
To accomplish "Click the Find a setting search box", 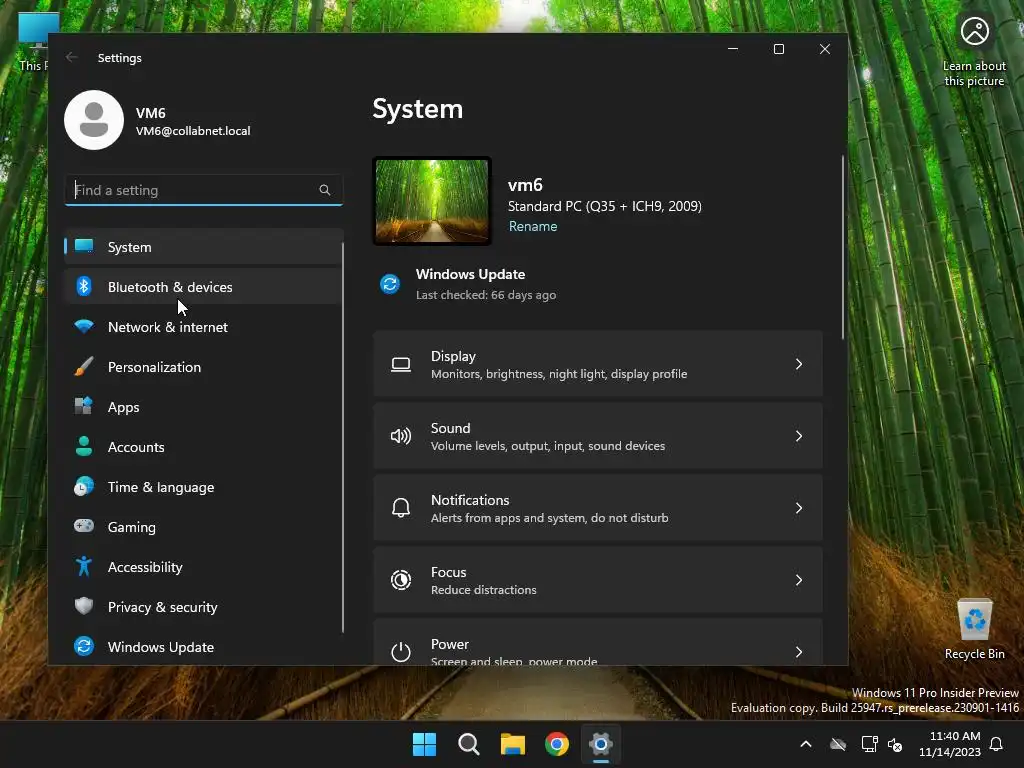I will click(203, 190).
